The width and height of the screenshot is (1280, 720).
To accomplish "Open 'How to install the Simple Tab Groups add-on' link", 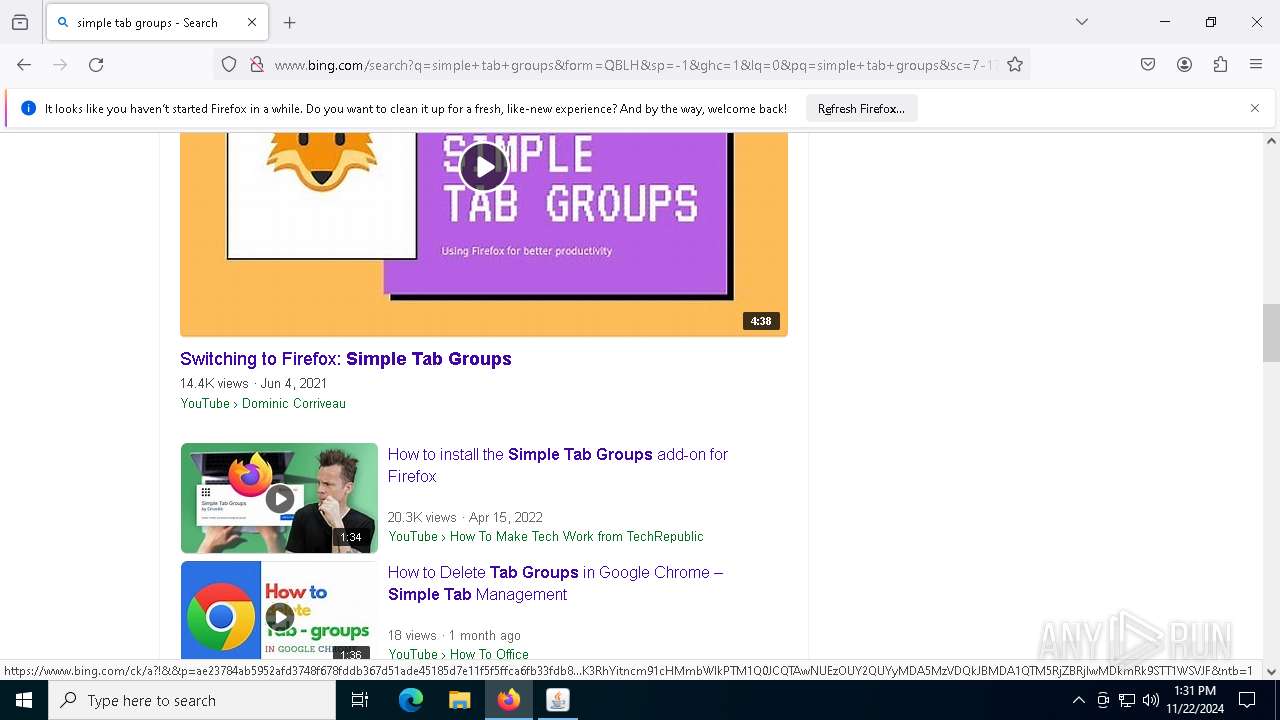I will [558, 465].
